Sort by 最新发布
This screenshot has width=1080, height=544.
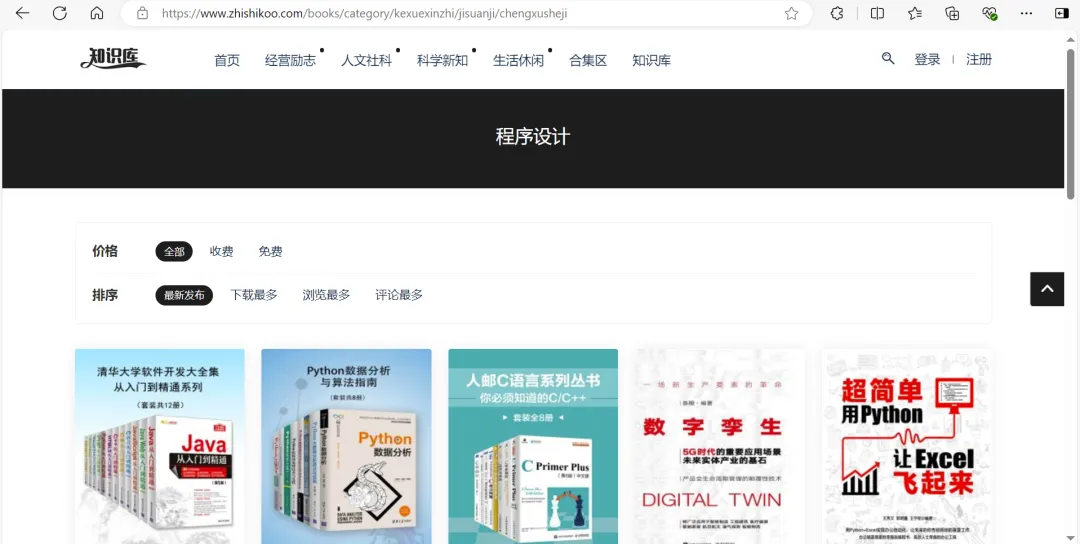pos(184,295)
